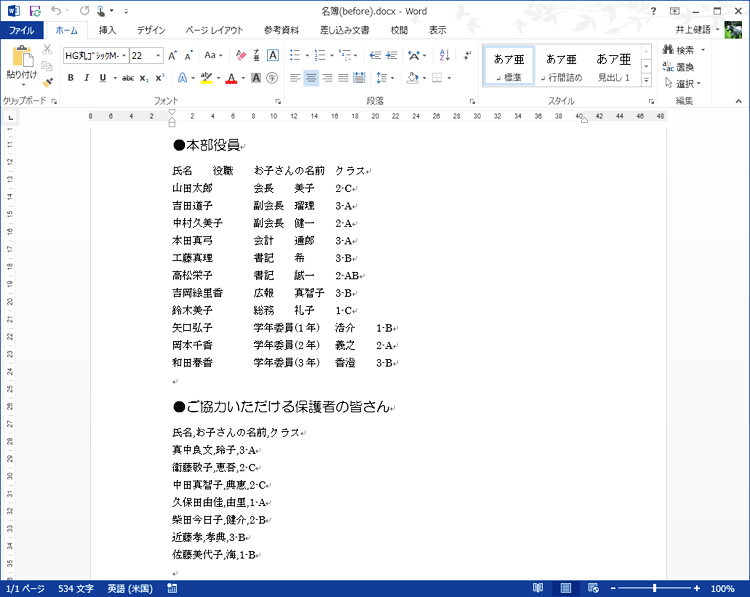Toggle bold formatting
The image size is (750, 597).
[71, 77]
